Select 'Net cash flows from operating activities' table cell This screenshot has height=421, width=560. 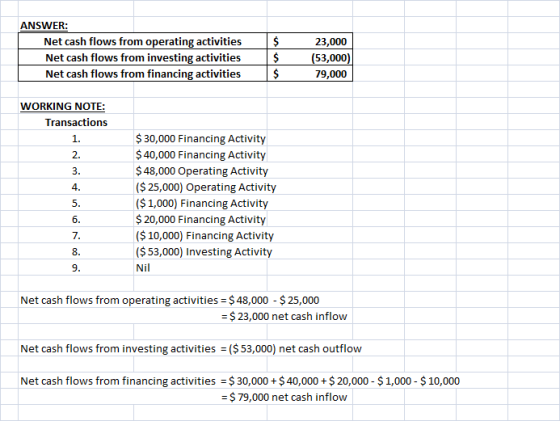(142, 41)
